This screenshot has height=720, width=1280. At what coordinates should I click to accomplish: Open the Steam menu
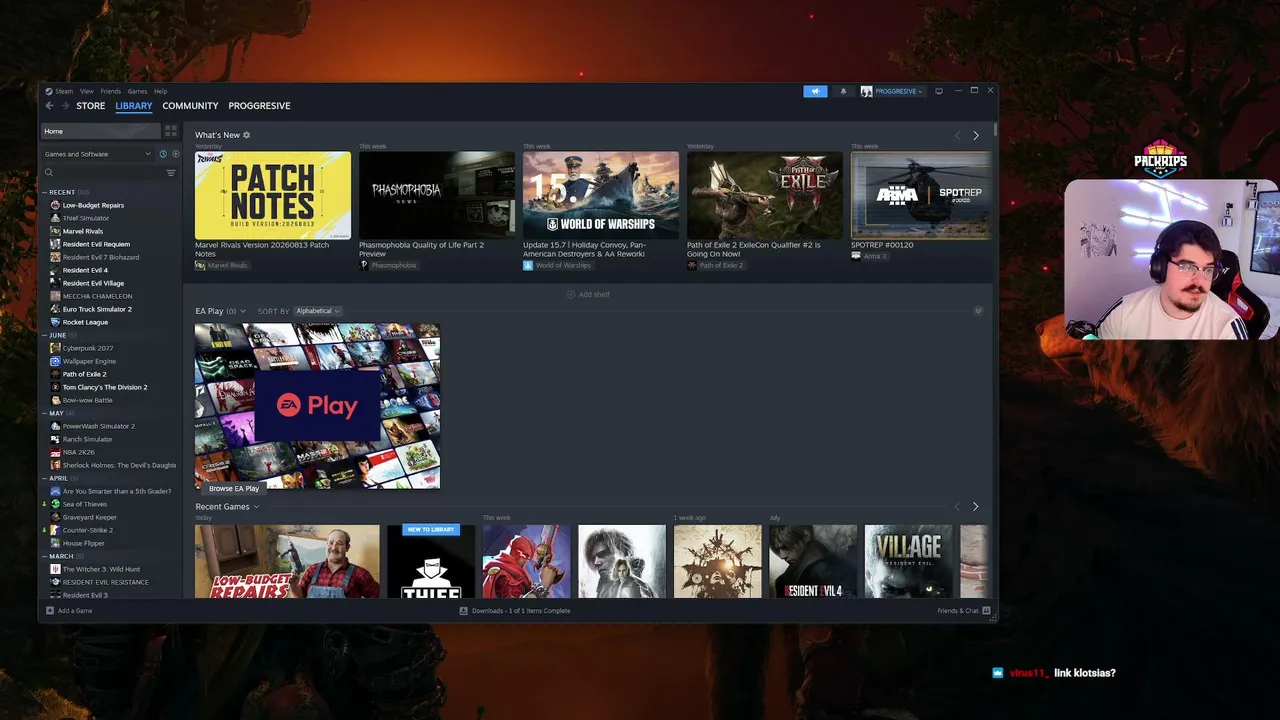click(64, 91)
